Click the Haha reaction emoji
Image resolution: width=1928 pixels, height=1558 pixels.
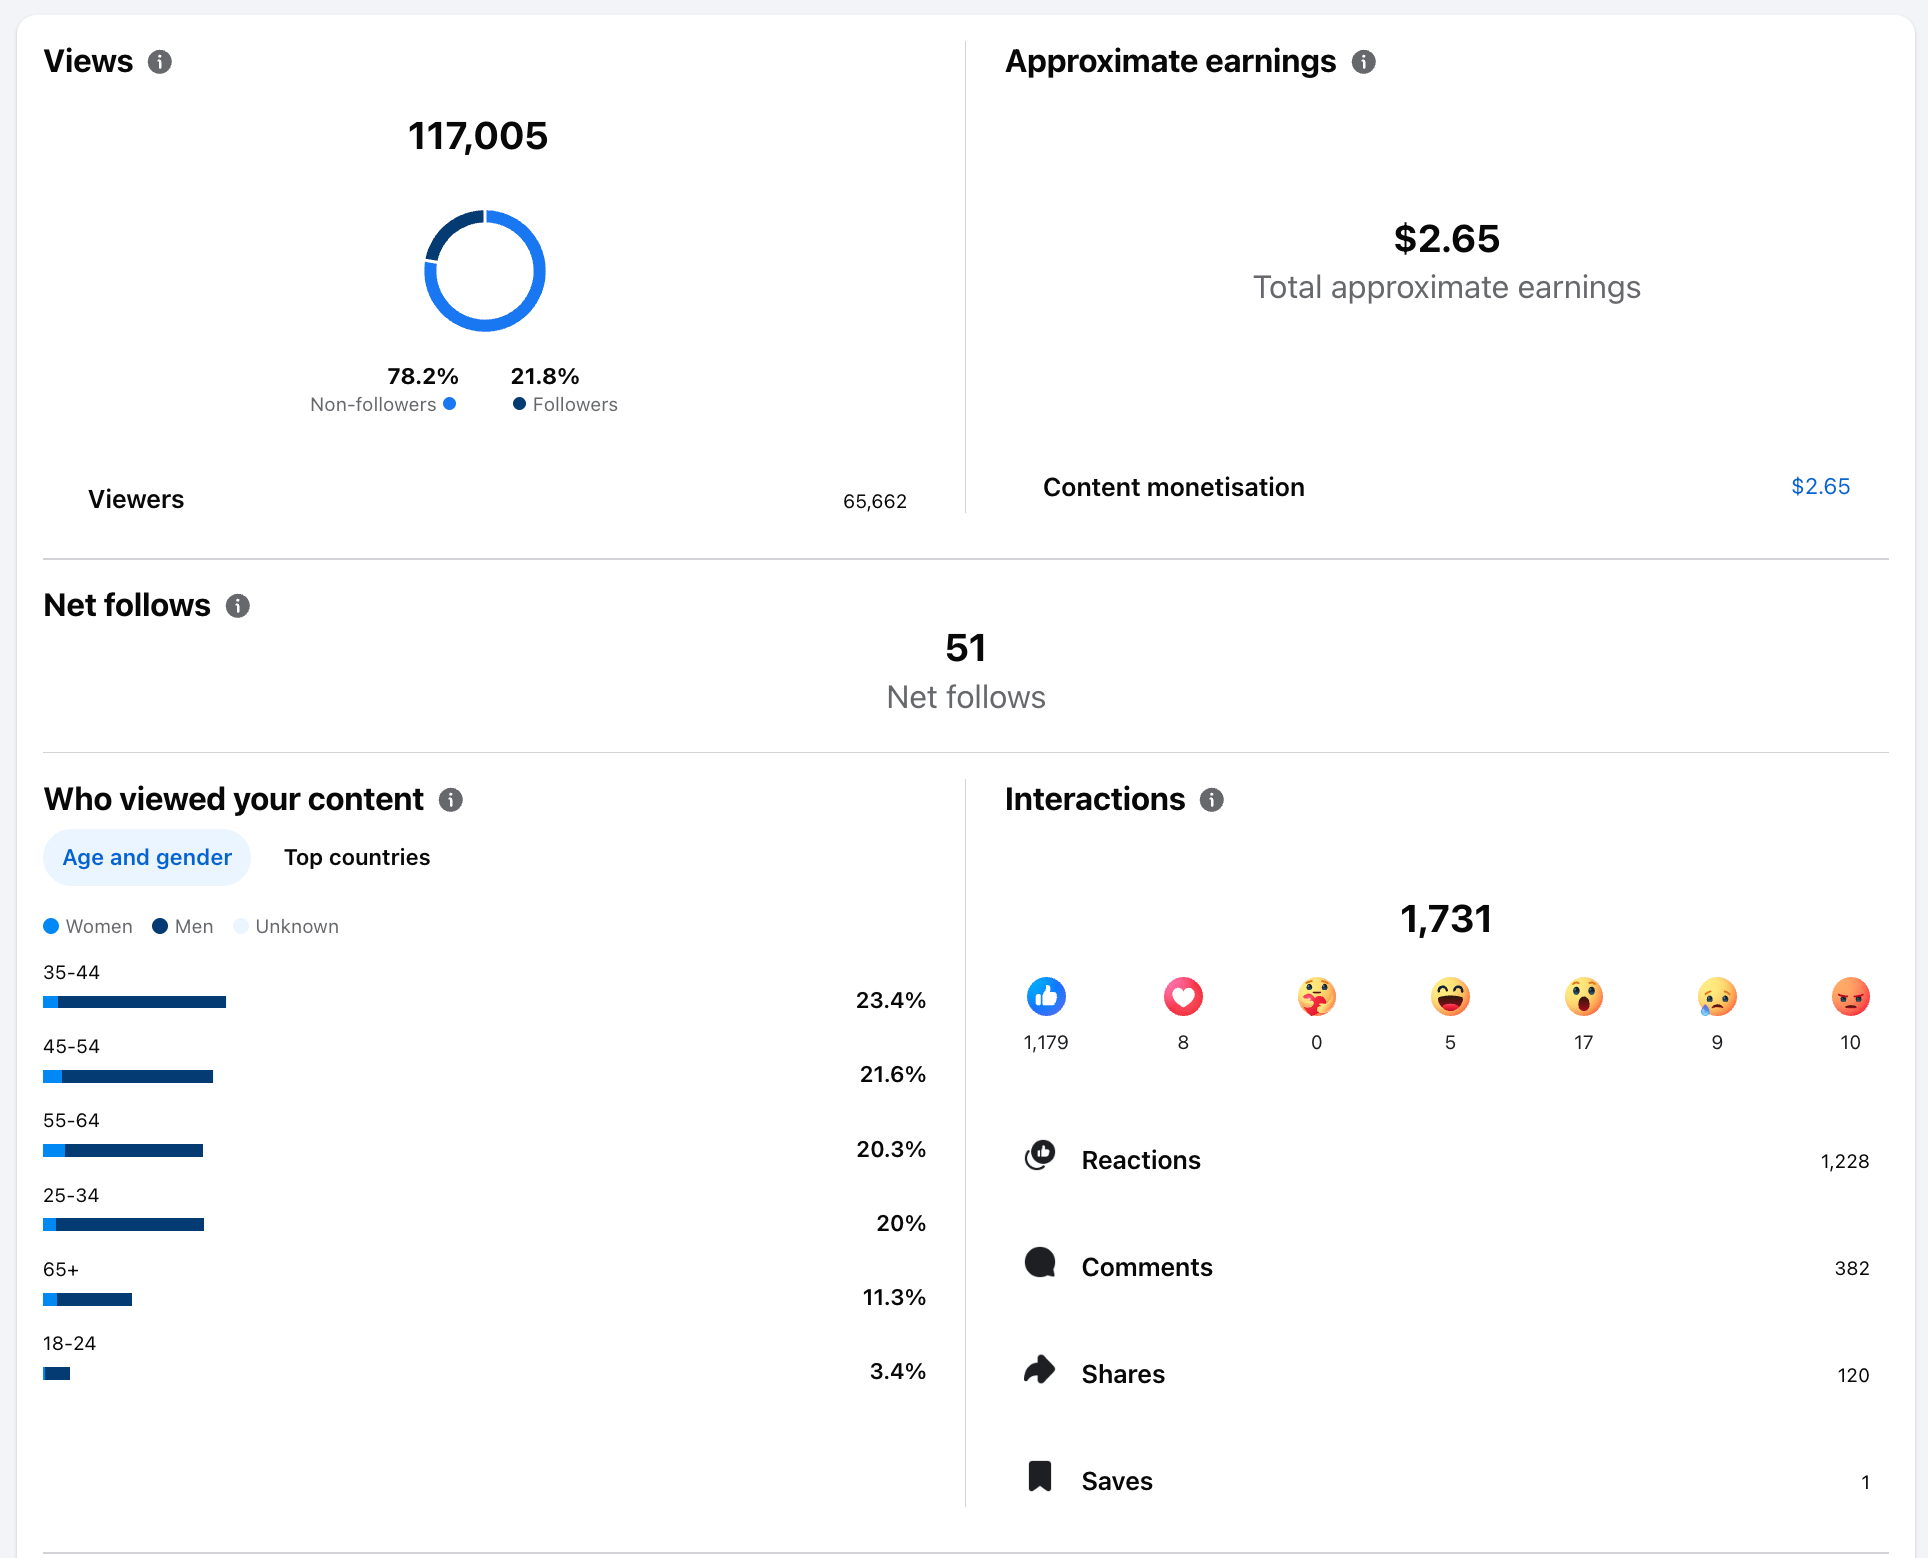click(x=1450, y=996)
